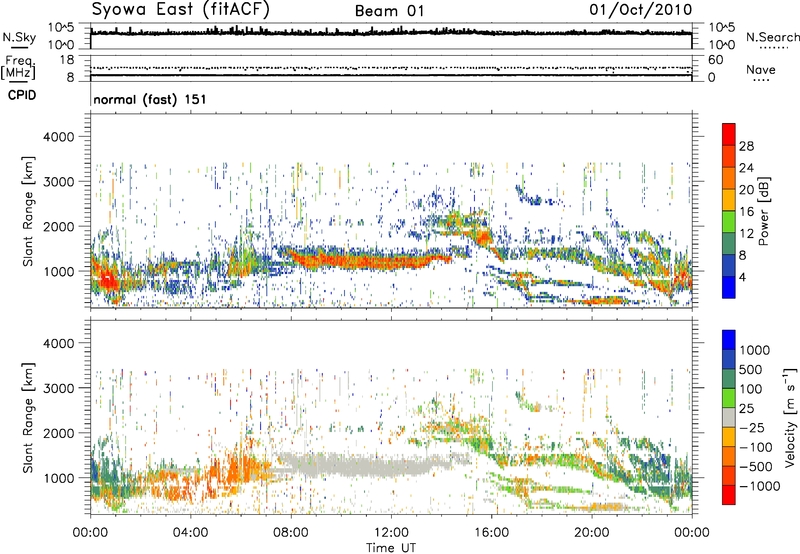
Task: Click the 'Time UT' axis title
Action: 391,547
